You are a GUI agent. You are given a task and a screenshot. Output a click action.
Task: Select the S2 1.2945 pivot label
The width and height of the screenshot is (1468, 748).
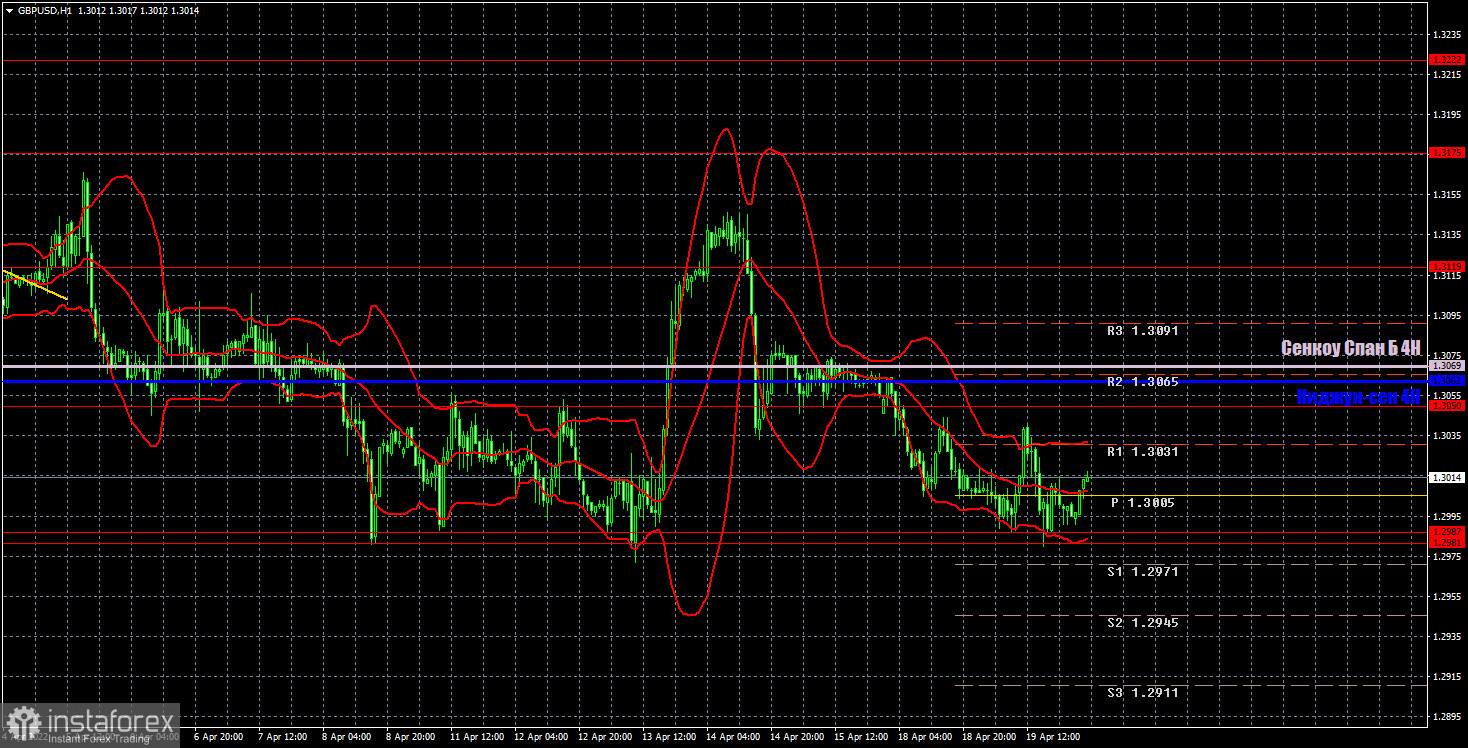point(1142,623)
